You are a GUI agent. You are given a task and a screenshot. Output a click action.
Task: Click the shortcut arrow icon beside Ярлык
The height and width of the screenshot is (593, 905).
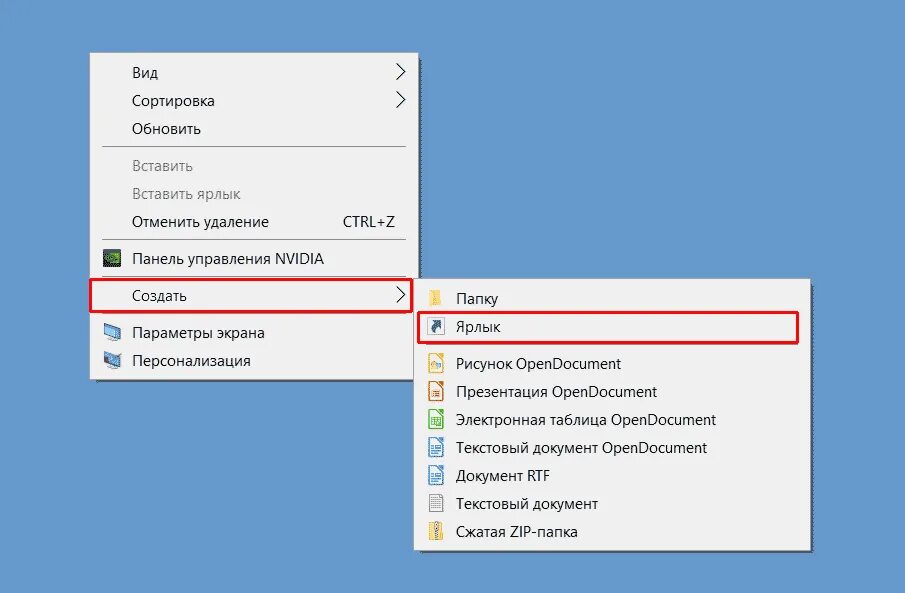(436, 326)
